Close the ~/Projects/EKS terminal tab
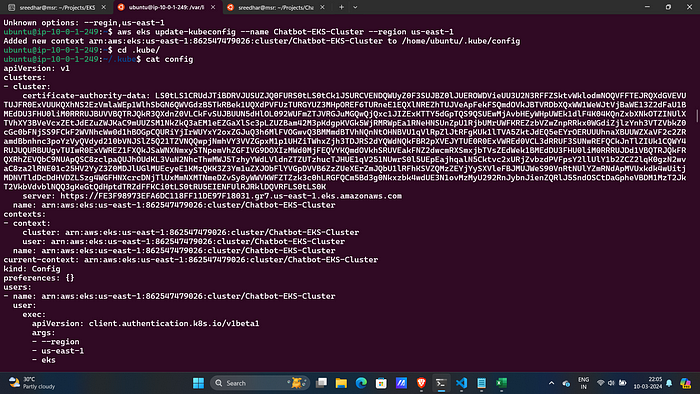The image size is (700, 394). (104, 7)
